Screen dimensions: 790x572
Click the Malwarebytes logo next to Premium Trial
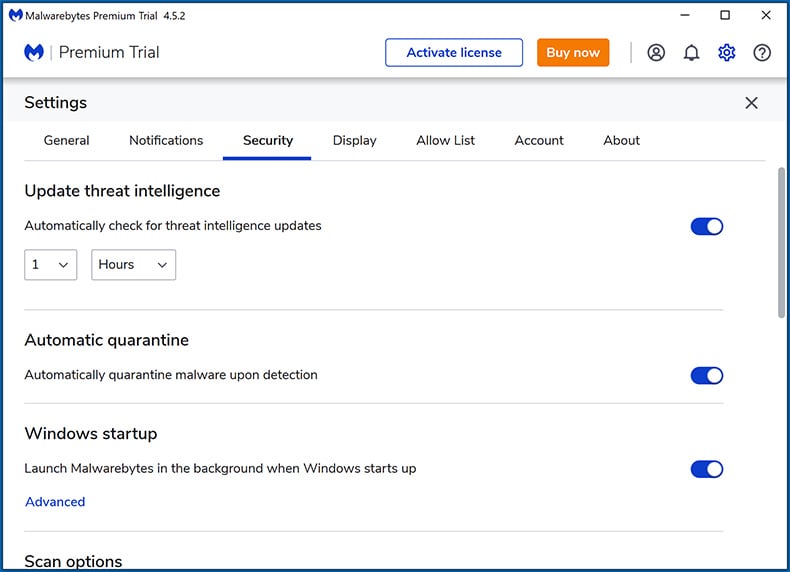click(34, 52)
